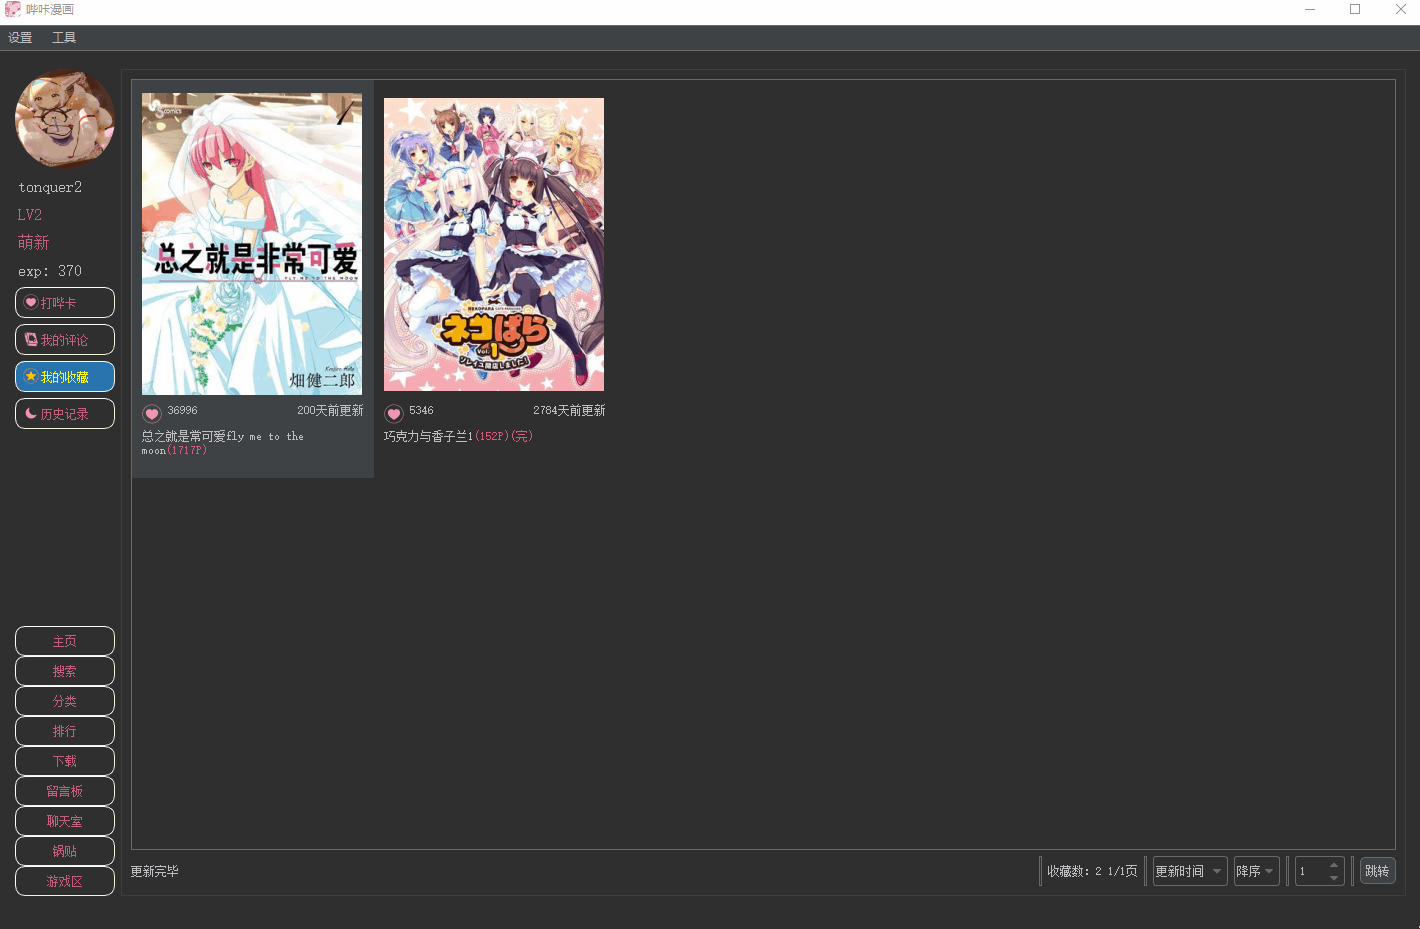The image size is (1420, 929).
Task: Open the 降序 order dropdown
Action: (1257, 871)
